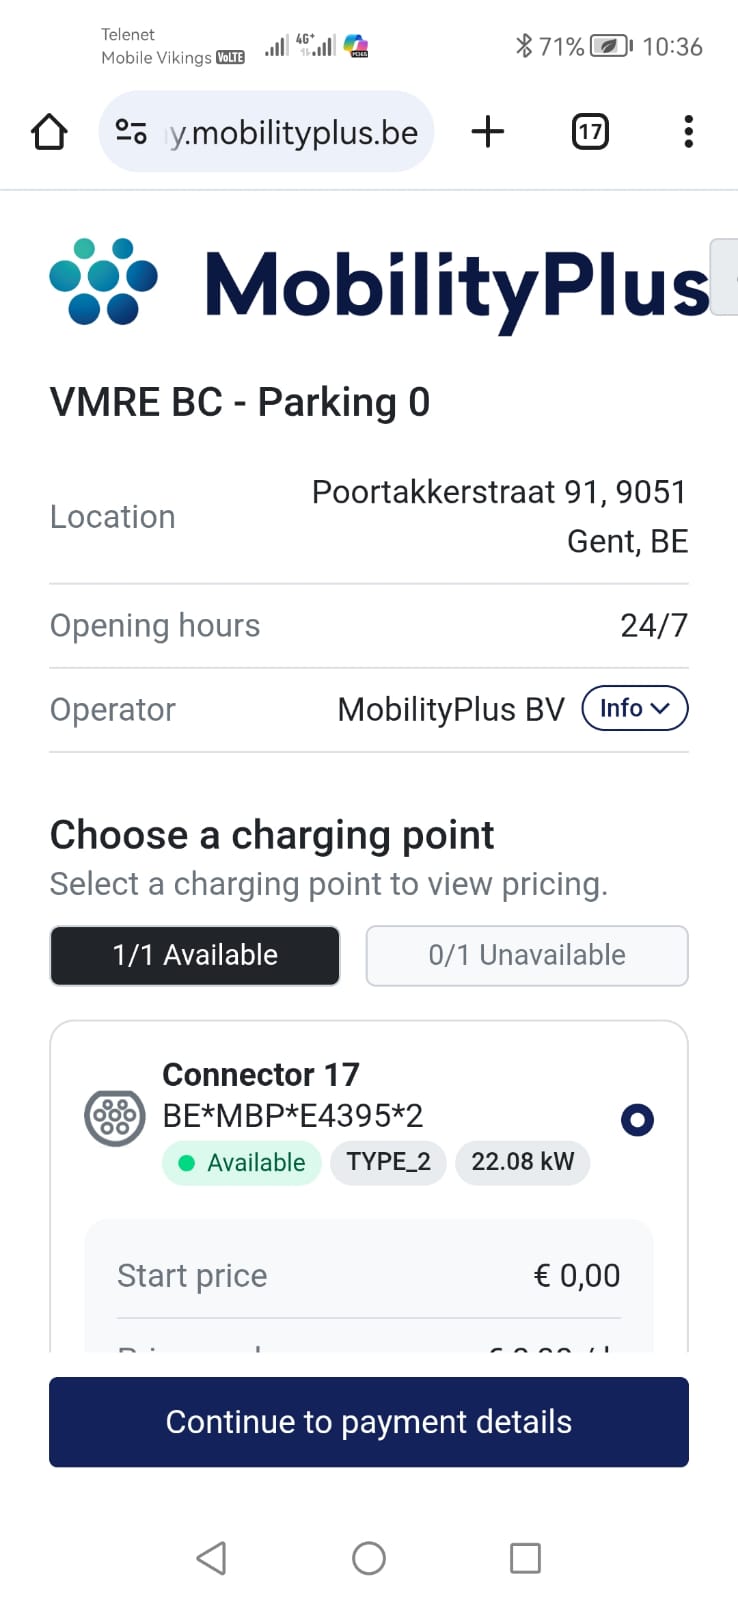Click Continue to payment details button
The width and height of the screenshot is (738, 1600).
click(x=369, y=1421)
